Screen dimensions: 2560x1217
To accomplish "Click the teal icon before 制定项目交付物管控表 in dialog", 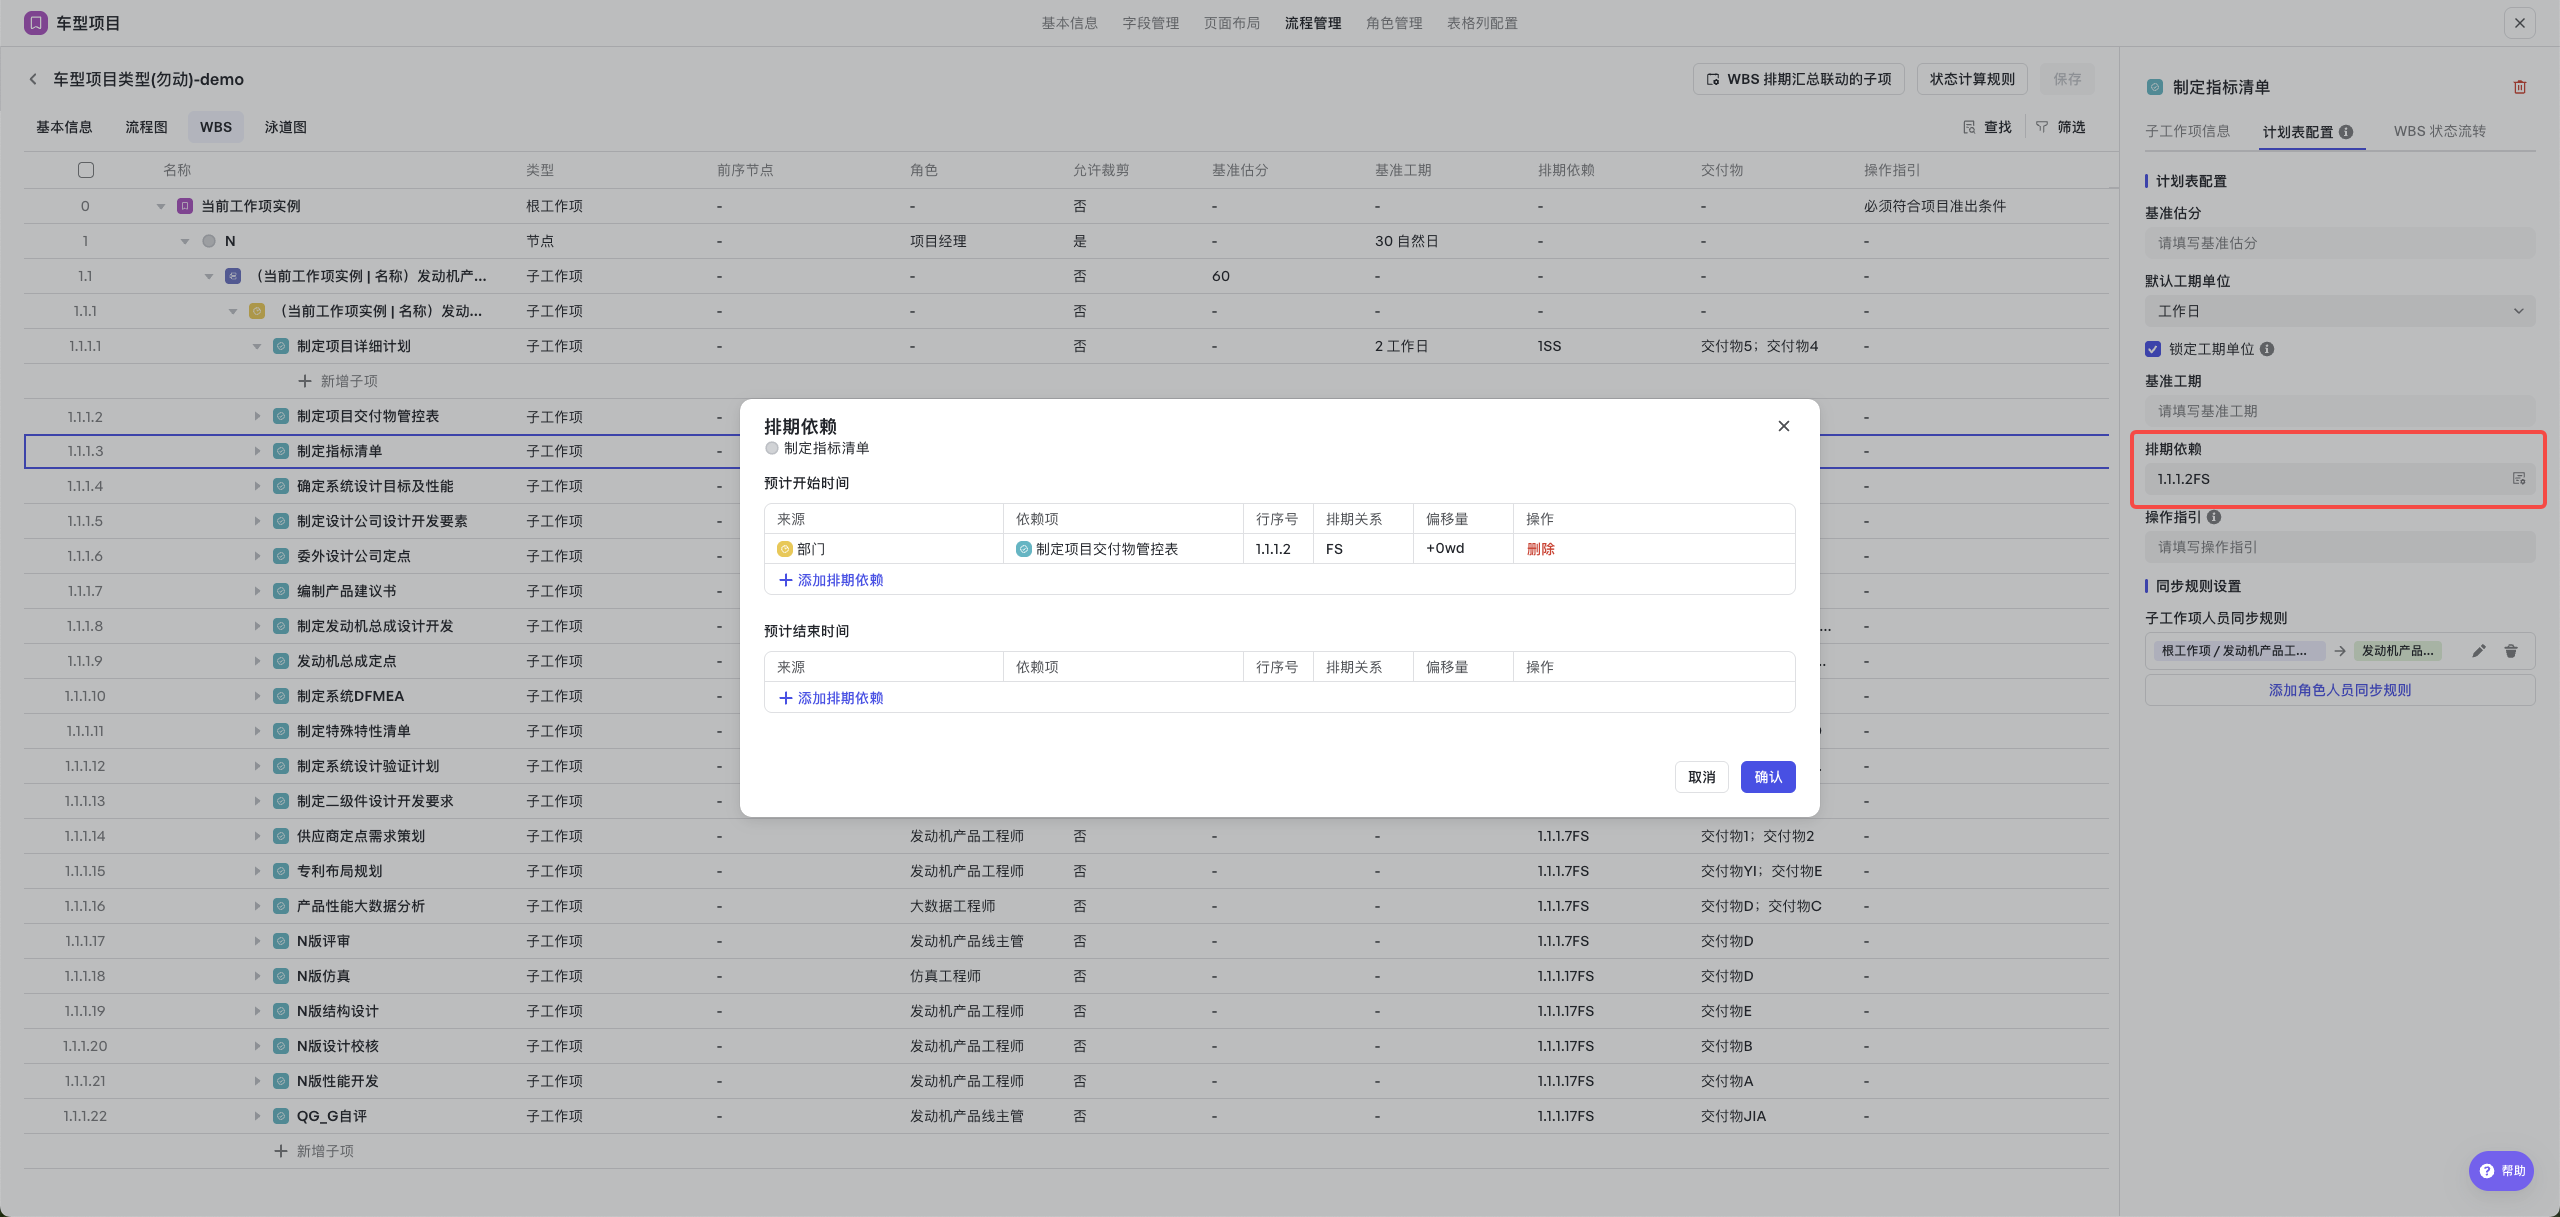I will pos(1023,549).
